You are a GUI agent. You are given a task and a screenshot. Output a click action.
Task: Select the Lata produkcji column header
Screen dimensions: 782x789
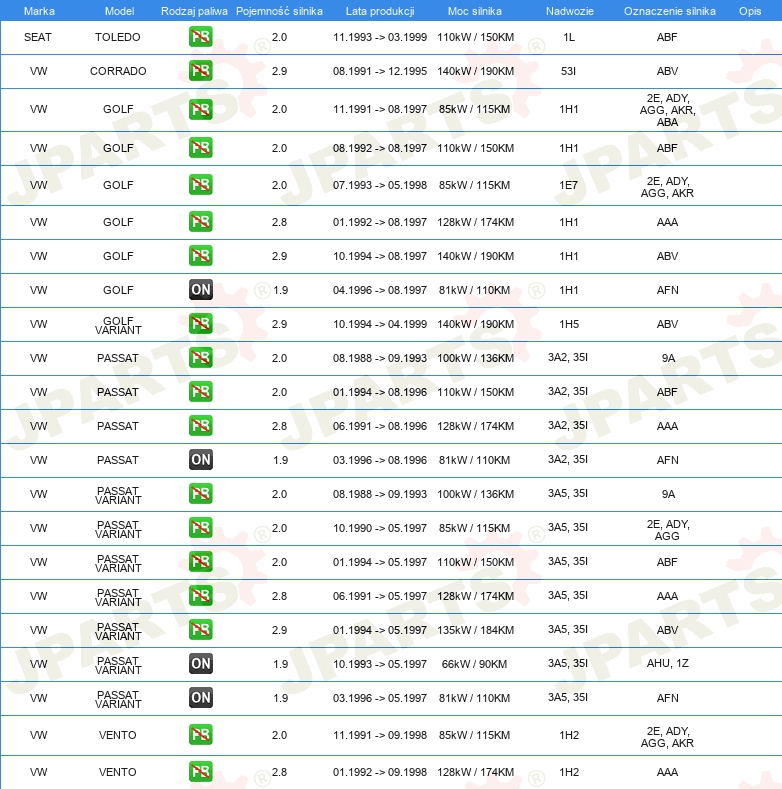click(380, 11)
